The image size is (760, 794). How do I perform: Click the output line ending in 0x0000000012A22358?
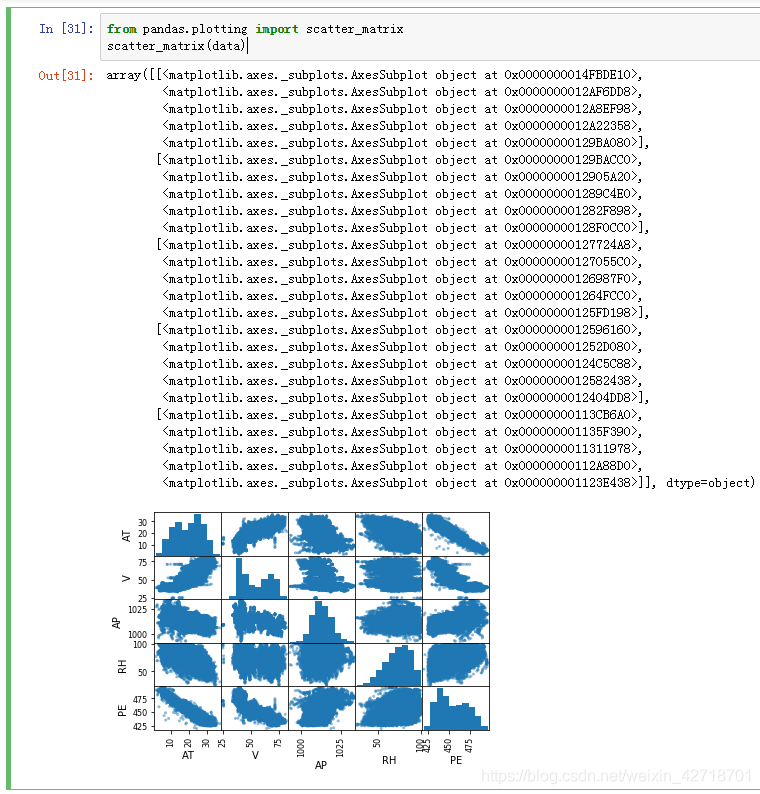pos(402,126)
